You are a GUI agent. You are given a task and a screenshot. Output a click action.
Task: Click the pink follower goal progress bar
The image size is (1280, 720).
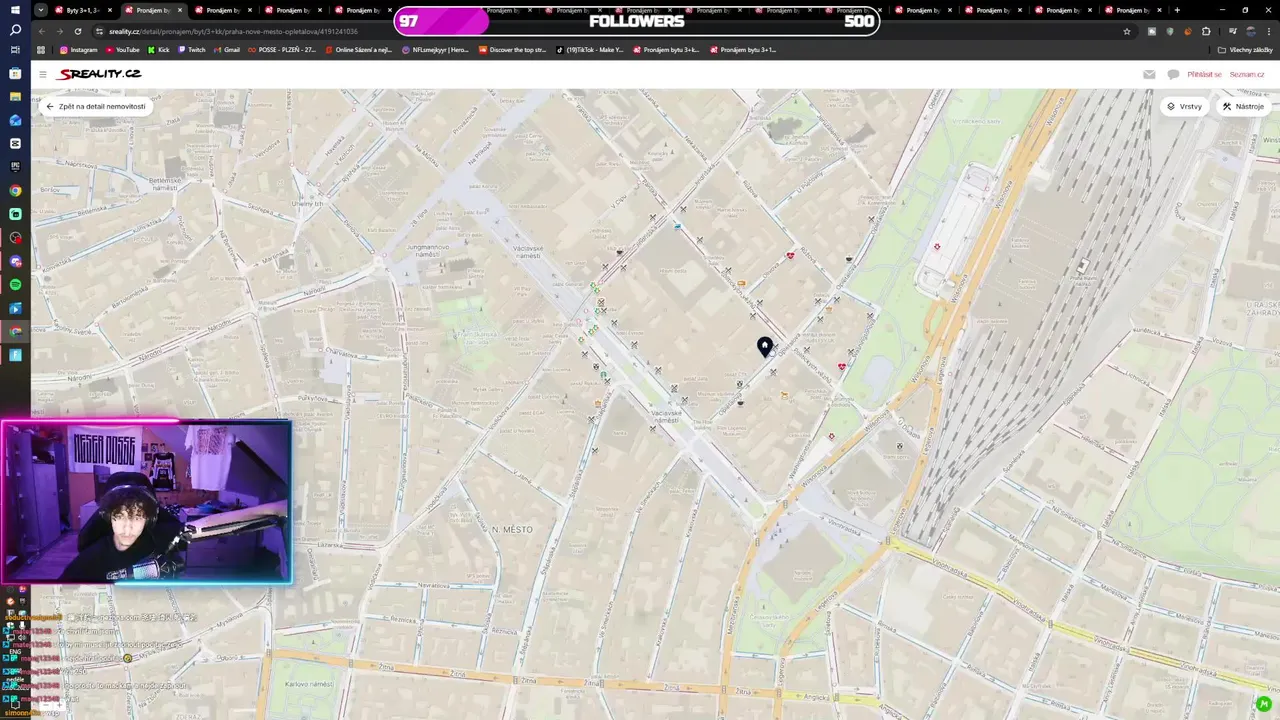coord(441,21)
